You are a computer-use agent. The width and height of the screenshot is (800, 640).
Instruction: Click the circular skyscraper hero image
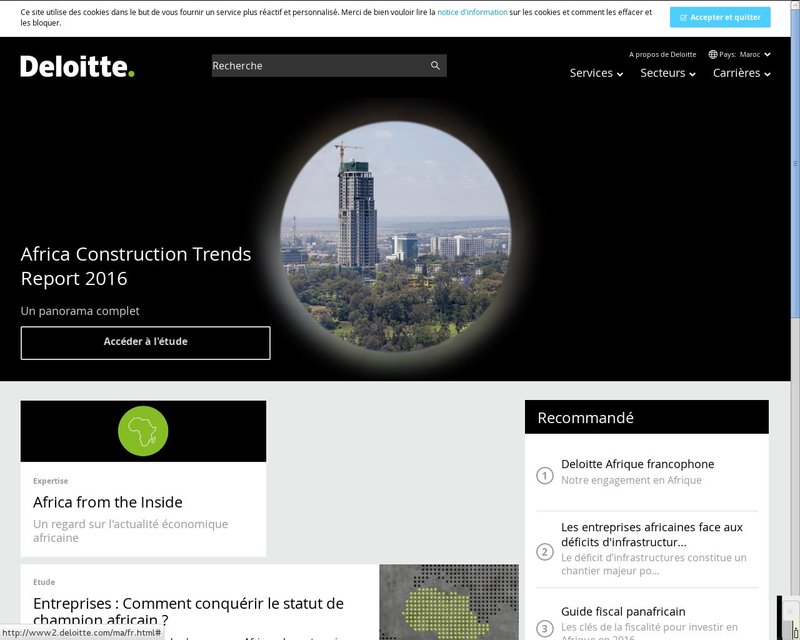tap(395, 236)
